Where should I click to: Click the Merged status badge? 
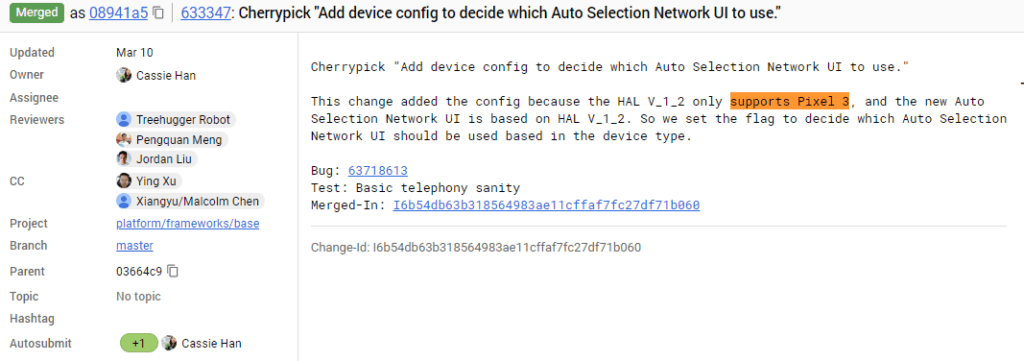37,12
